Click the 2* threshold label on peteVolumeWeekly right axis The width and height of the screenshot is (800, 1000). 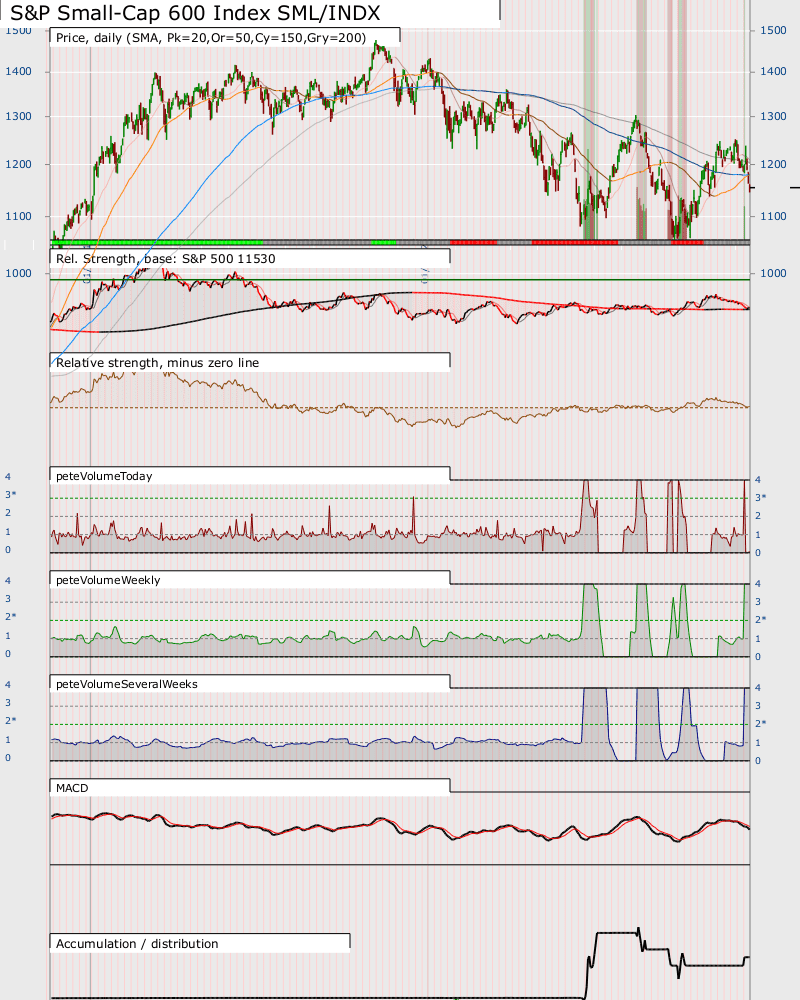point(761,619)
